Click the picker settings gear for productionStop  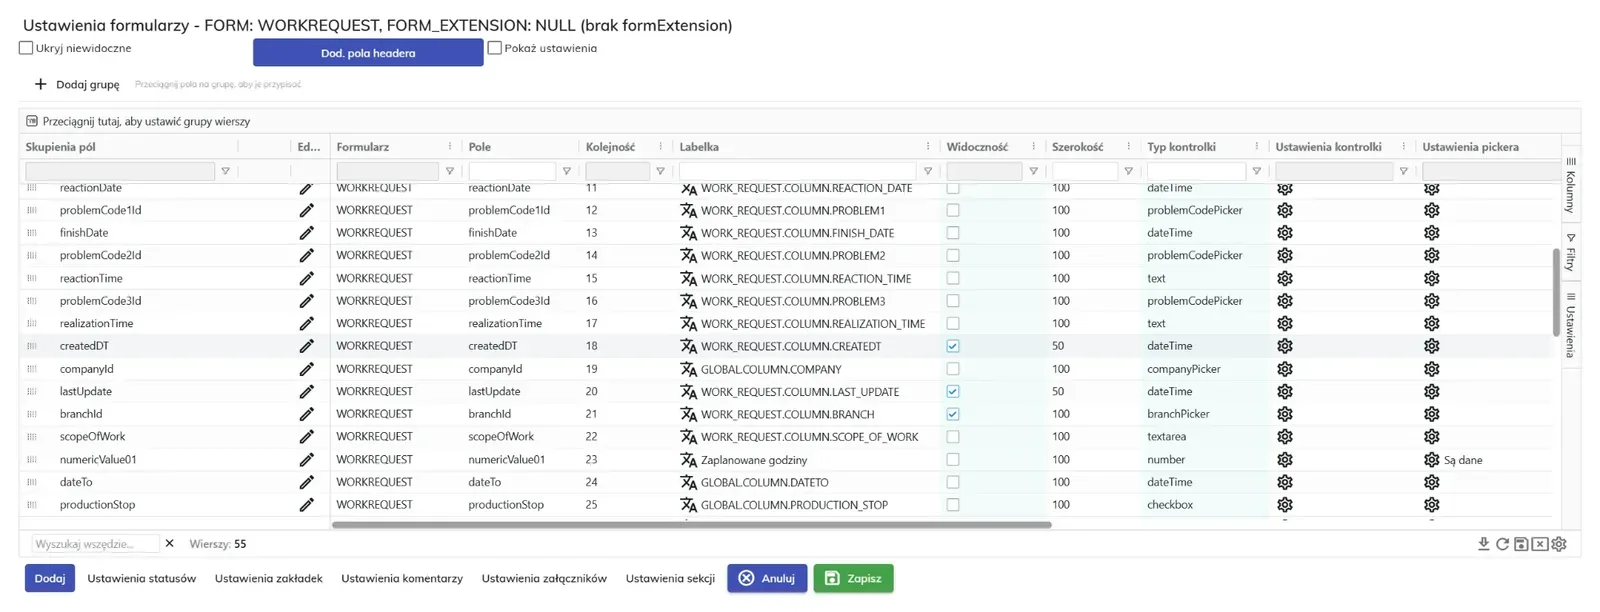click(x=1432, y=505)
